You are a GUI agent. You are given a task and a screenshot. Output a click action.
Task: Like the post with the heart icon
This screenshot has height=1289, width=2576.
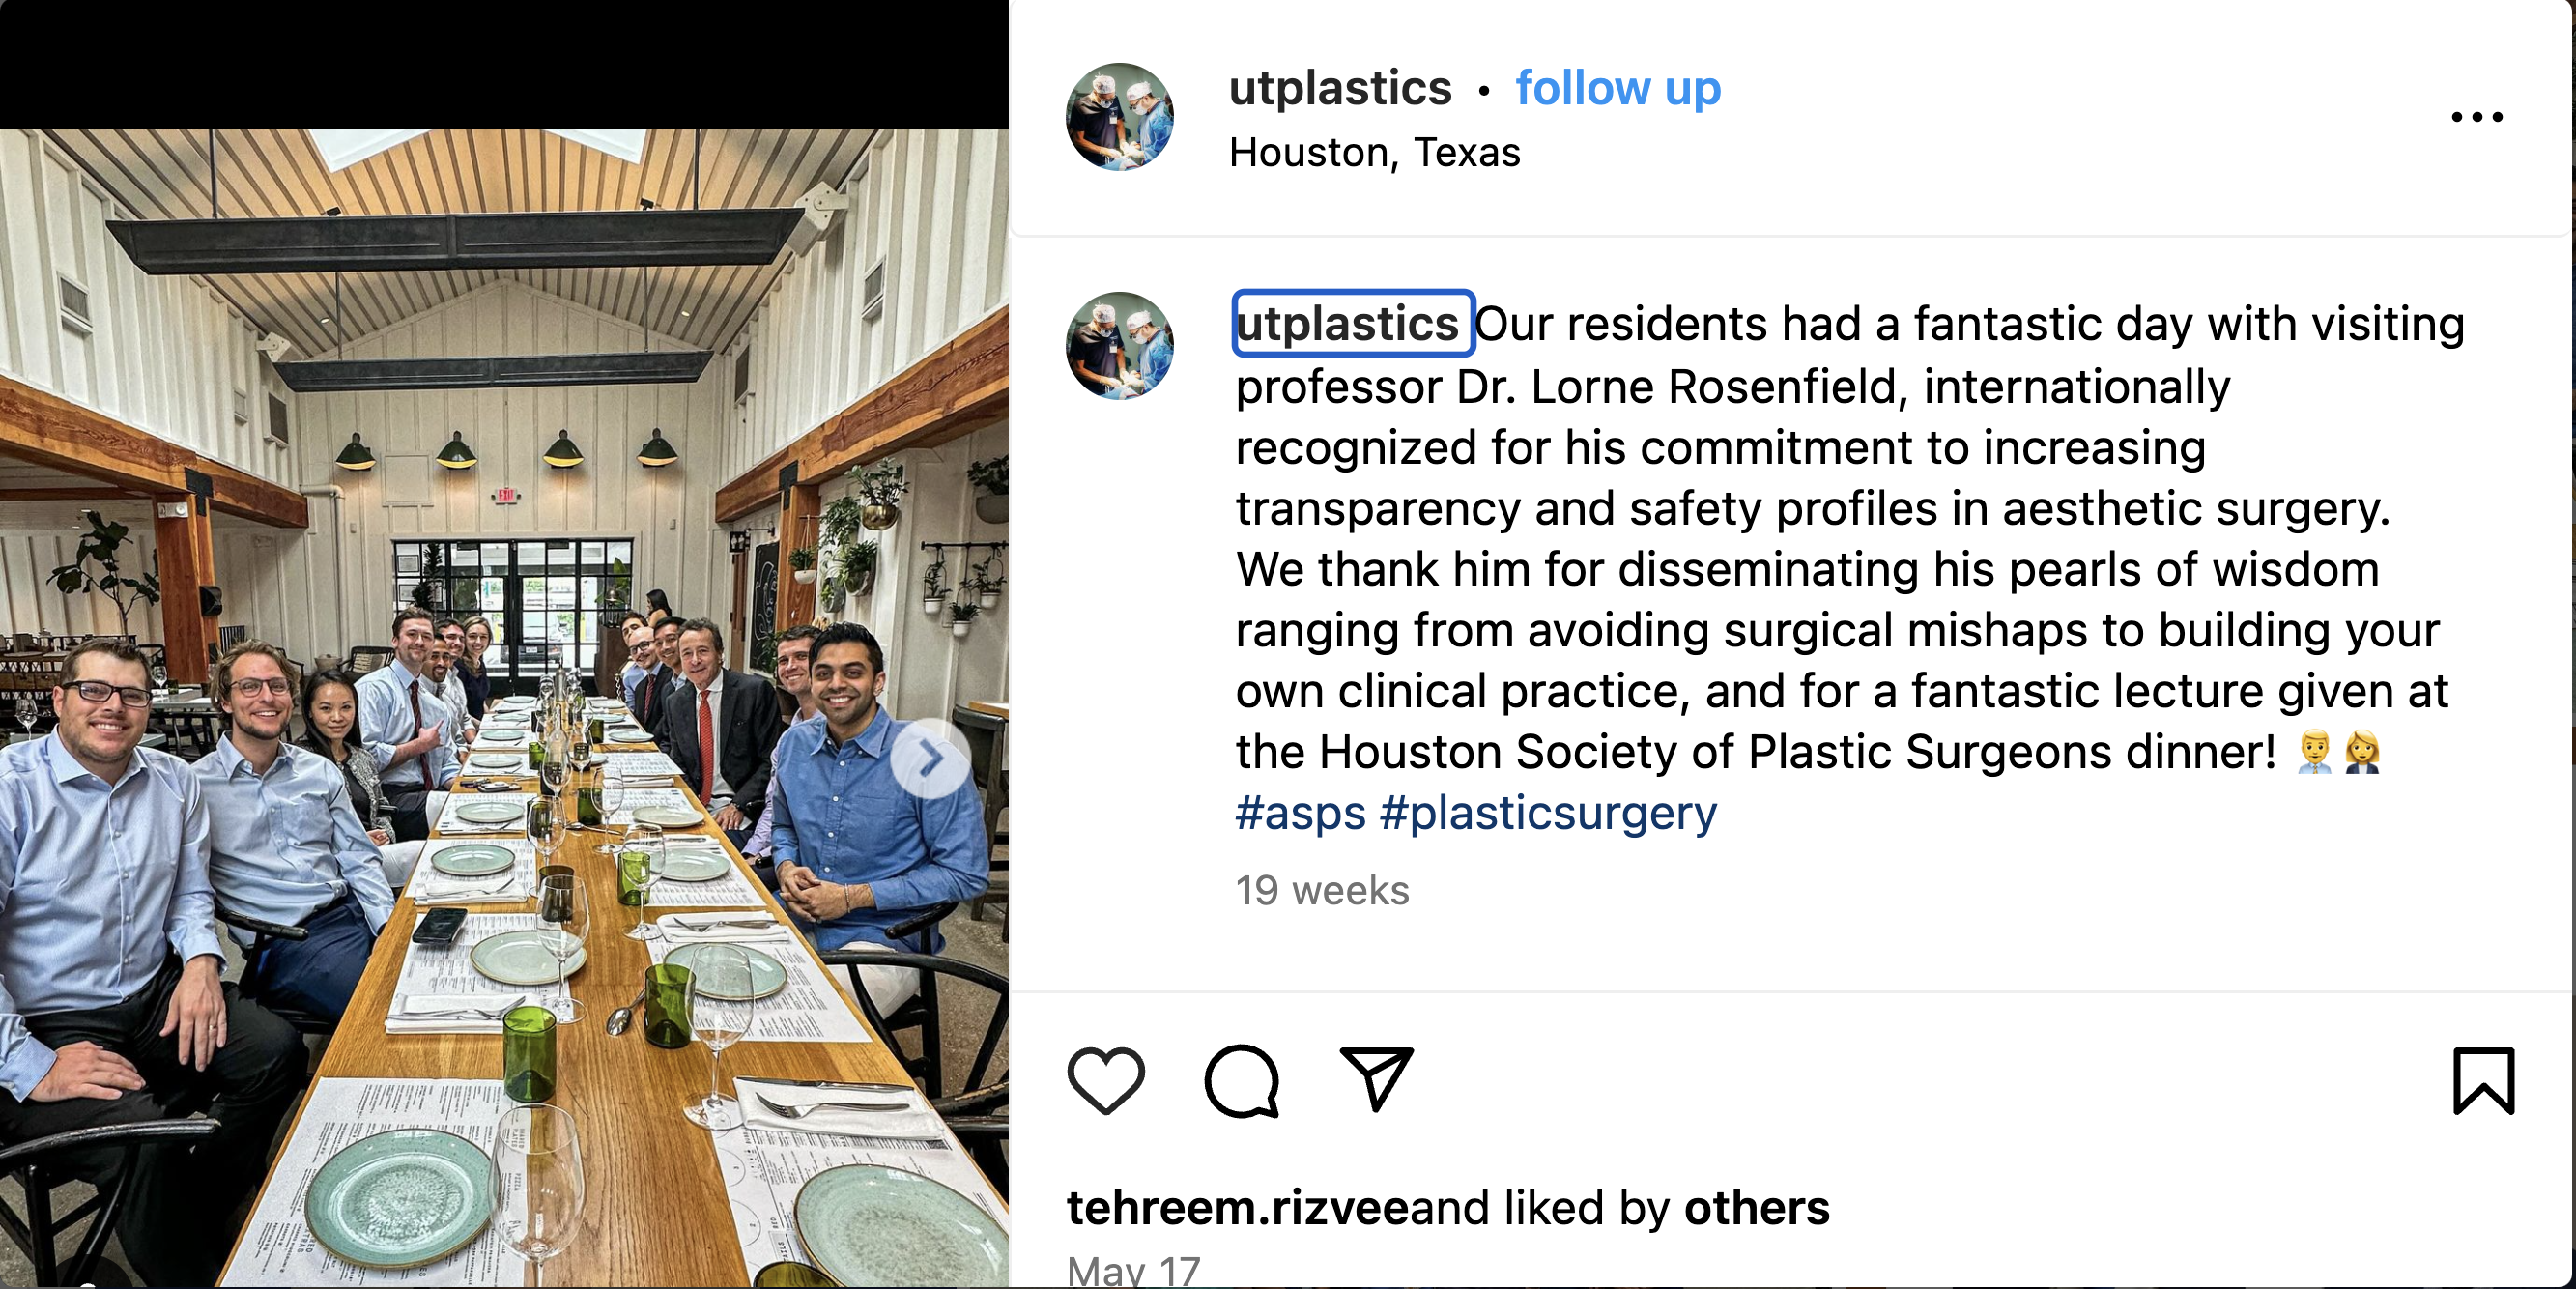coord(1105,1080)
